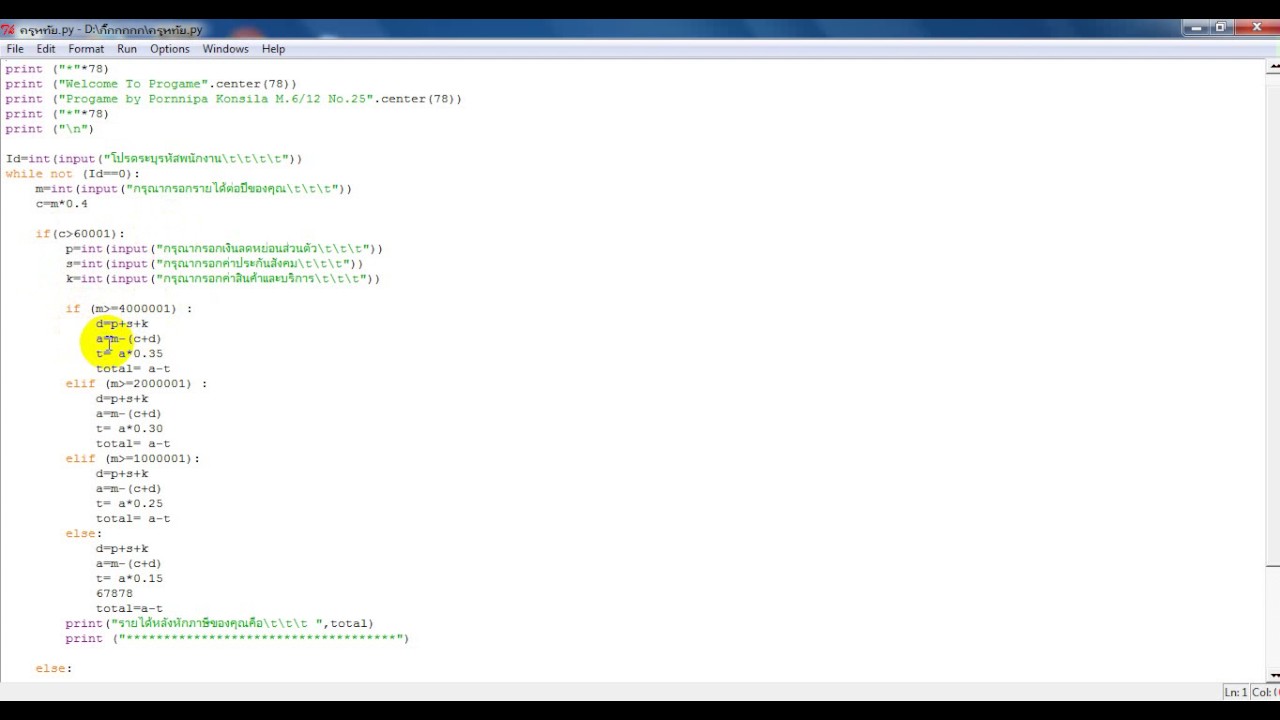The image size is (1280, 720).
Task: Click the print line ending with ",total)"
Action: click(x=219, y=624)
